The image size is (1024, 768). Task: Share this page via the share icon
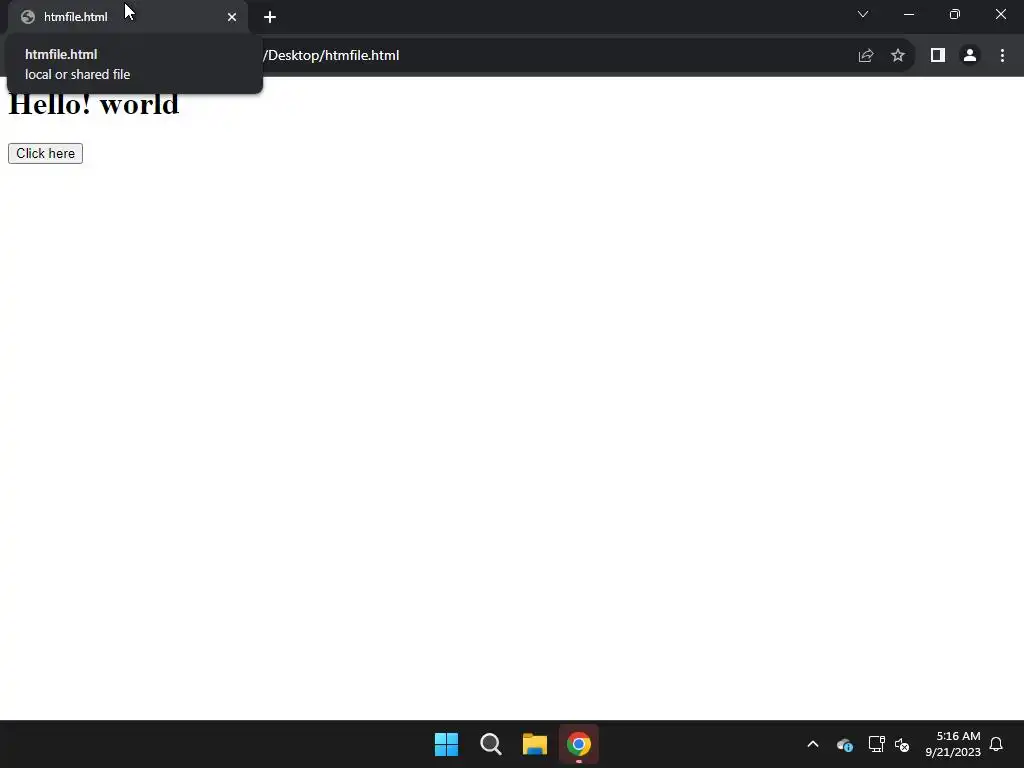tap(866, 56)
